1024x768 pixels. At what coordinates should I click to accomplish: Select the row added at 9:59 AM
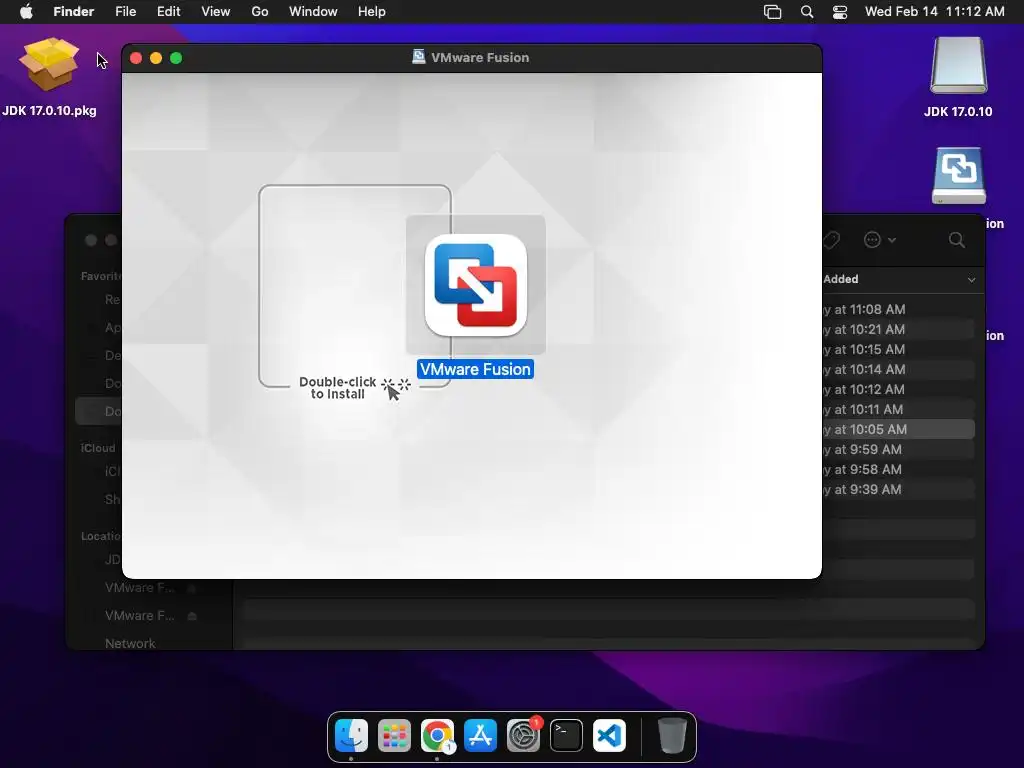point(899,449)
